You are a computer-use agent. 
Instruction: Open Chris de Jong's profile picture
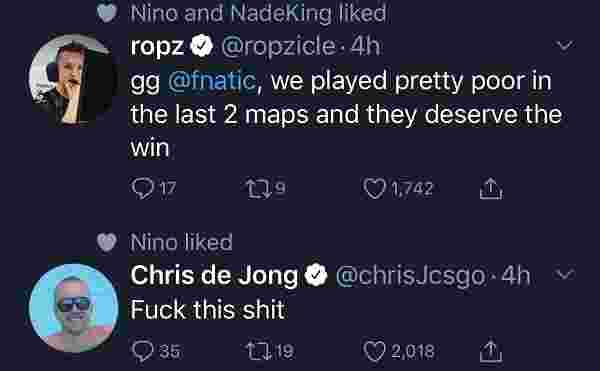(x=73, y=308)
